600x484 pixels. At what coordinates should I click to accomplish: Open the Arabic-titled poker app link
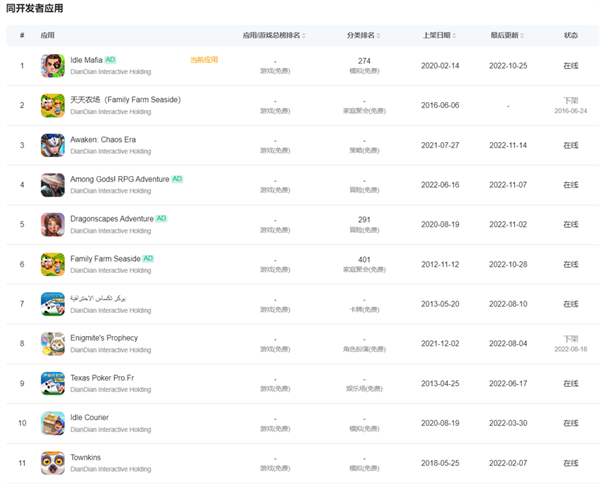pos(98,298)
